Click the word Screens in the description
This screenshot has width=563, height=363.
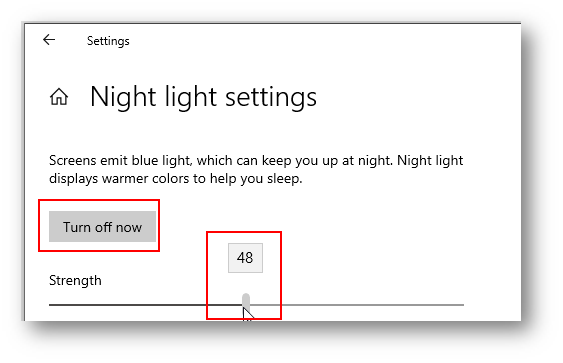(x=73, y=160)
